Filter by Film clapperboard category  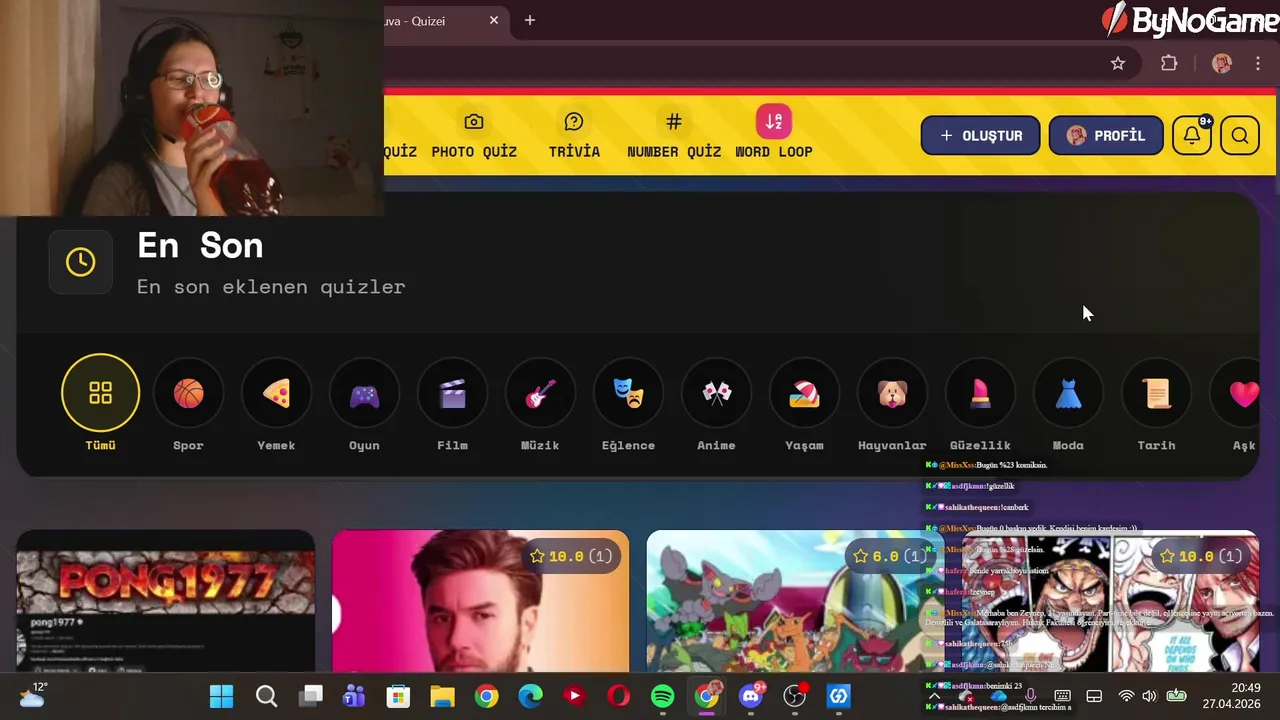pos(452,393)
